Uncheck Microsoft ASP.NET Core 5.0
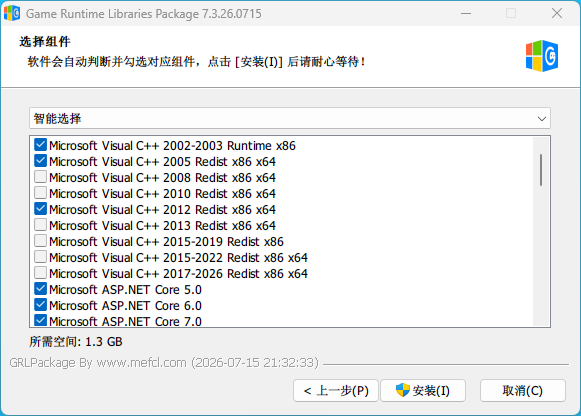Image resolution: width=581 pixels, height=416 pixels. coord(40,289)
